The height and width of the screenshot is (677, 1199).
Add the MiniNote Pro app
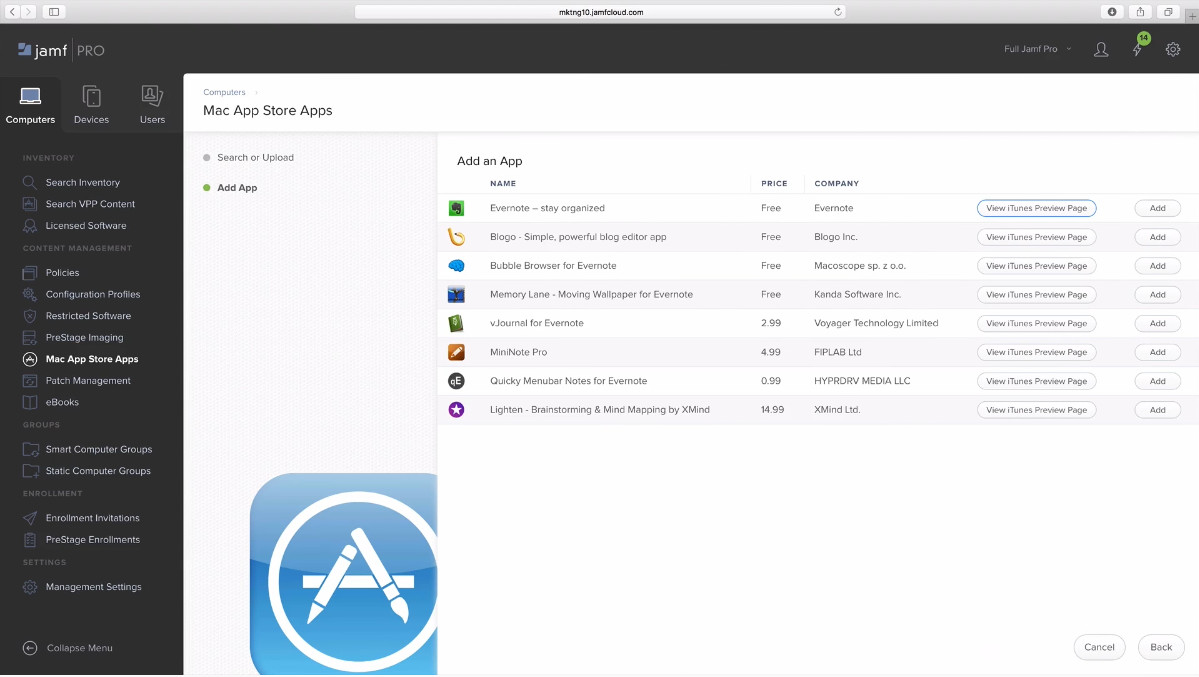point(1157,352)
